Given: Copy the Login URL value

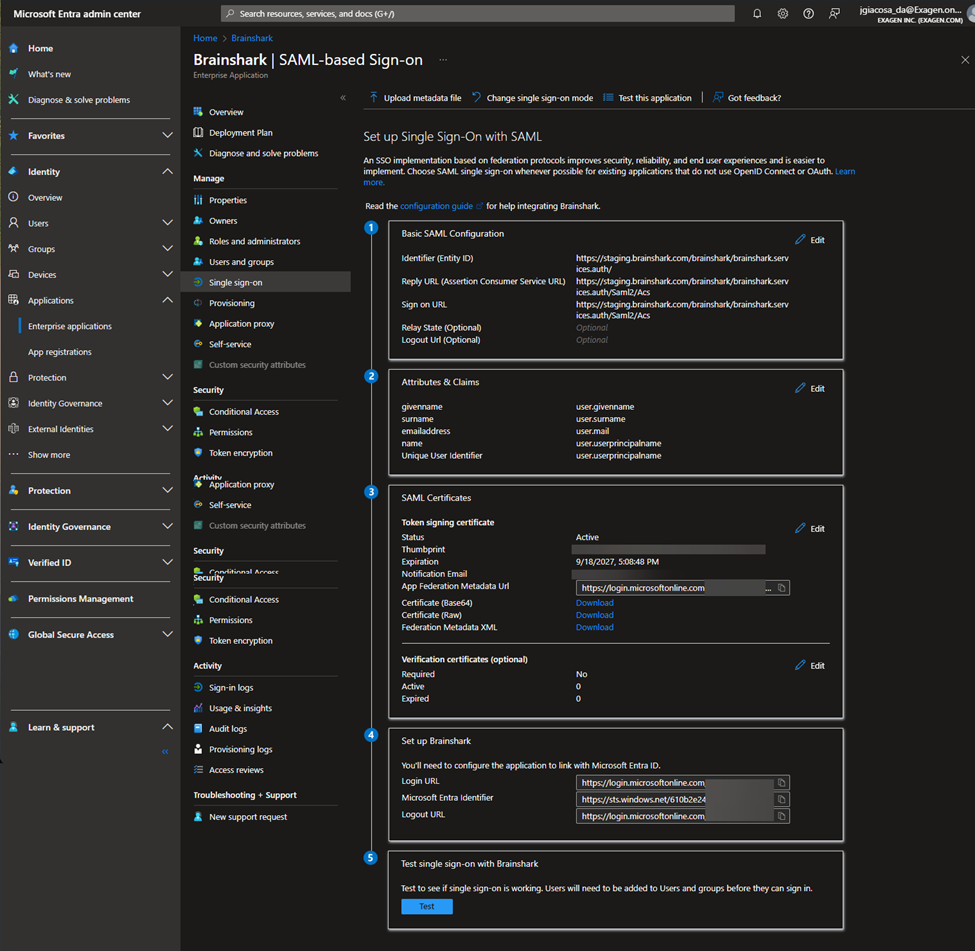Looking at the screenshot, I should (x=781, y=783).
